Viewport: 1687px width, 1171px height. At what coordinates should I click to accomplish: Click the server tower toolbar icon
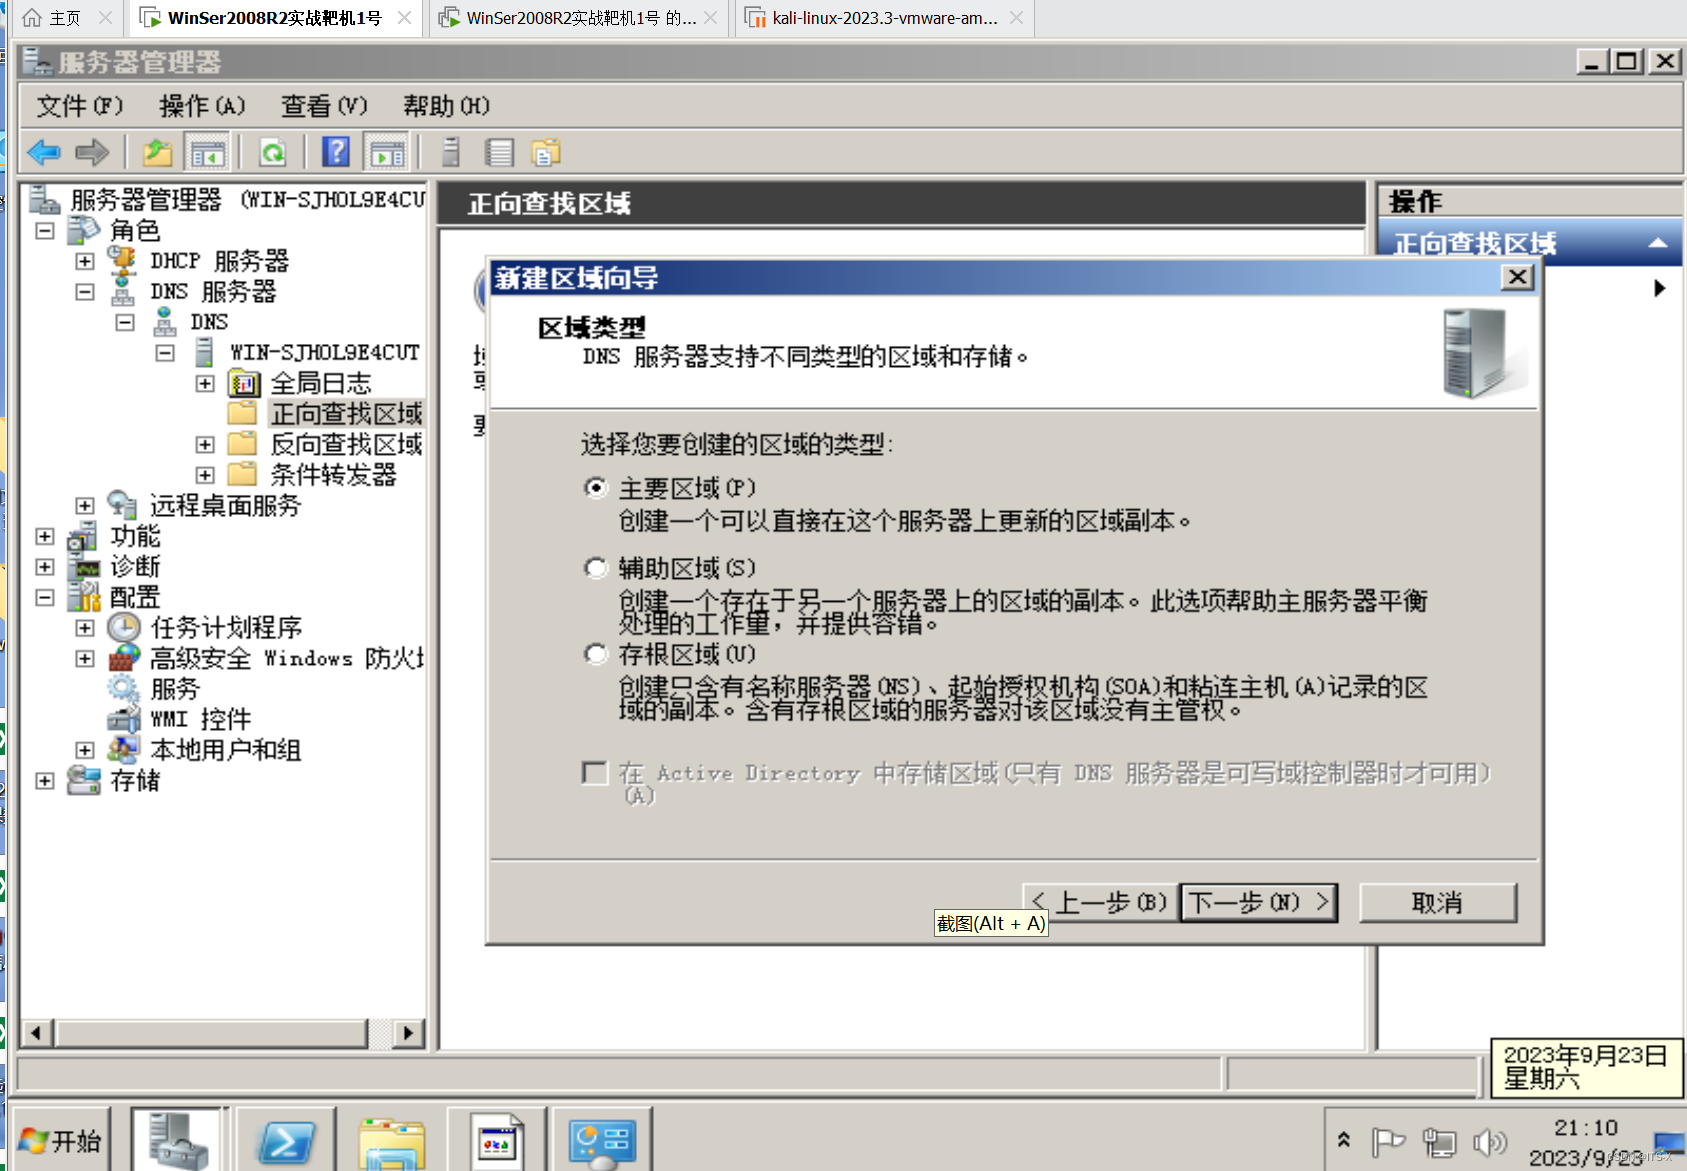(451, 153)
